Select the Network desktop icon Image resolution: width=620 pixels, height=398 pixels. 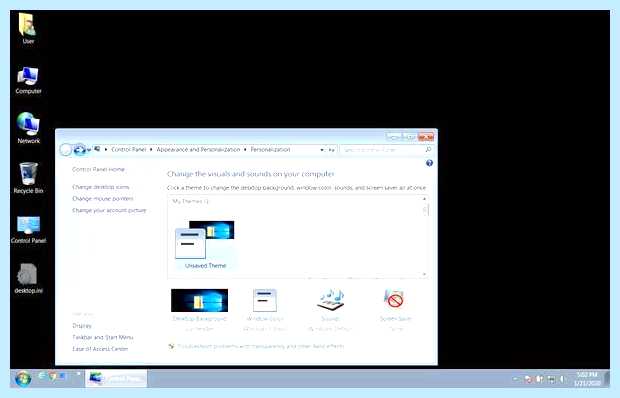(x=28, y=128)
